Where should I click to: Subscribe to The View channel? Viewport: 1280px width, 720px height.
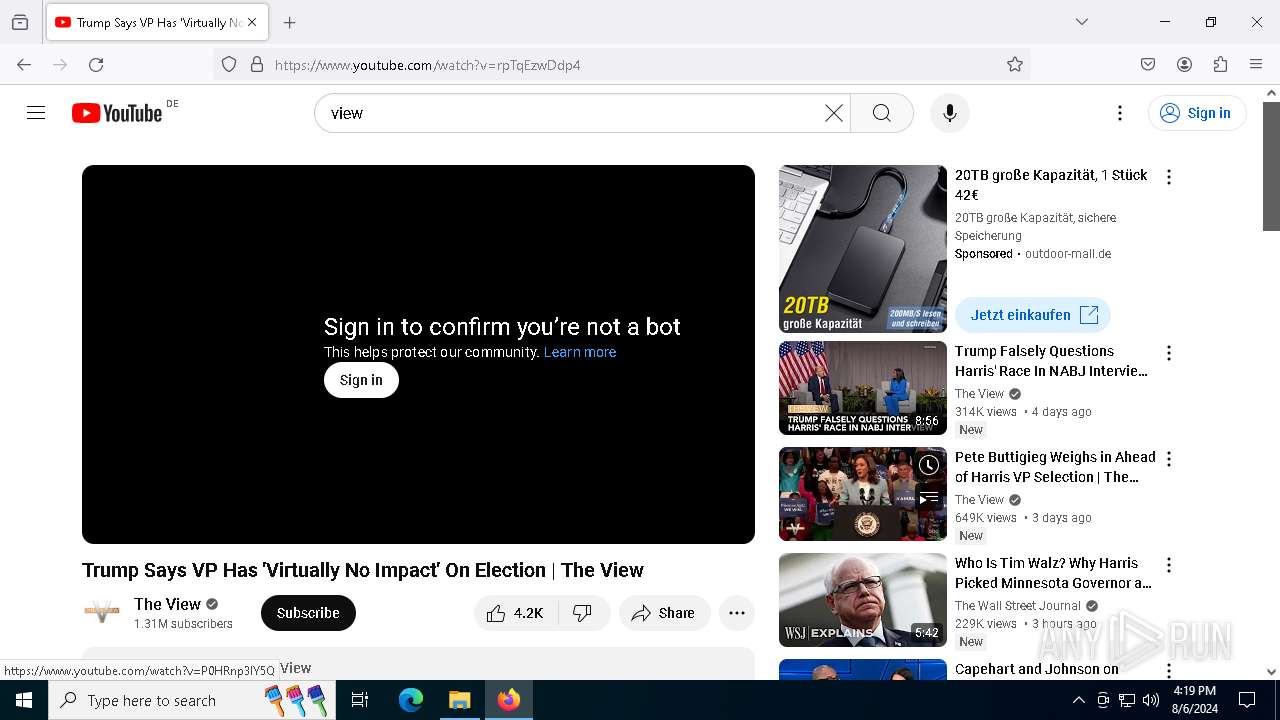coord(308,613)
